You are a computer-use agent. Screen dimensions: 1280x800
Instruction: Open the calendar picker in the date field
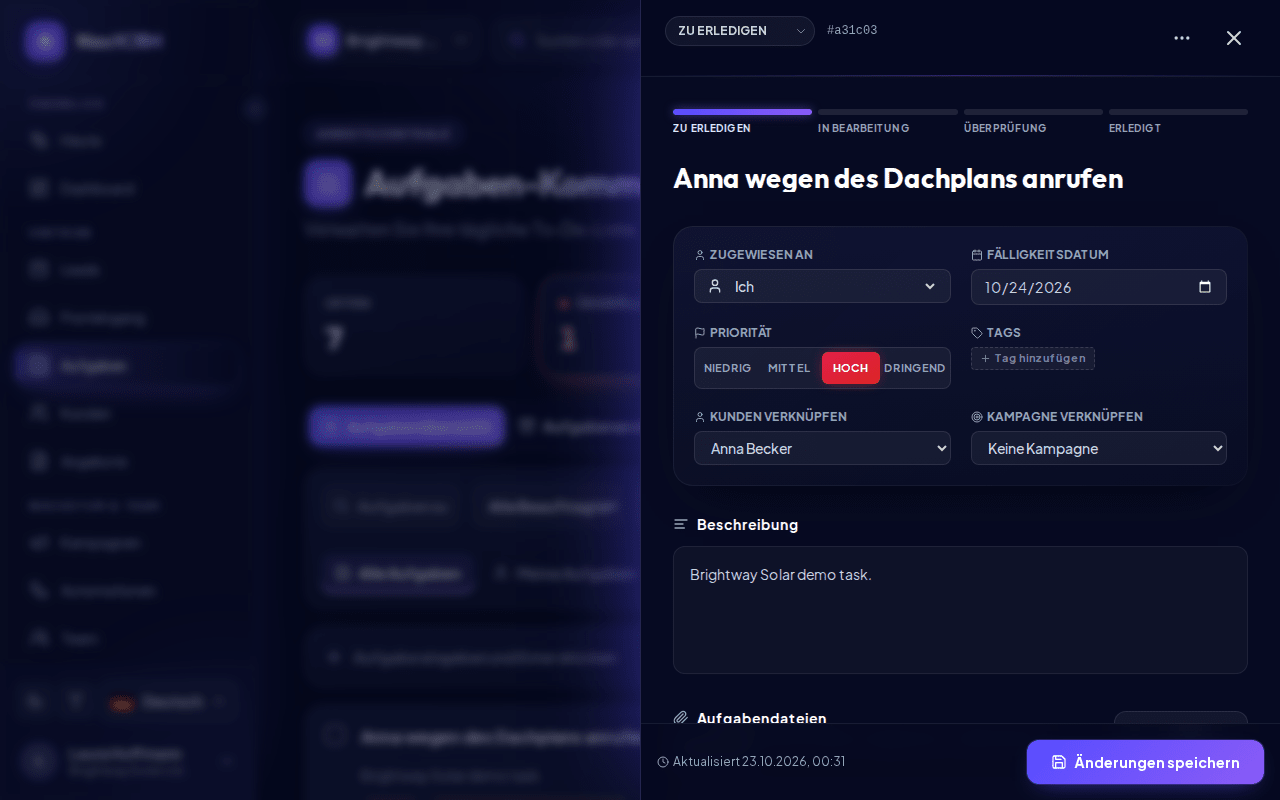coord(1205,287)
